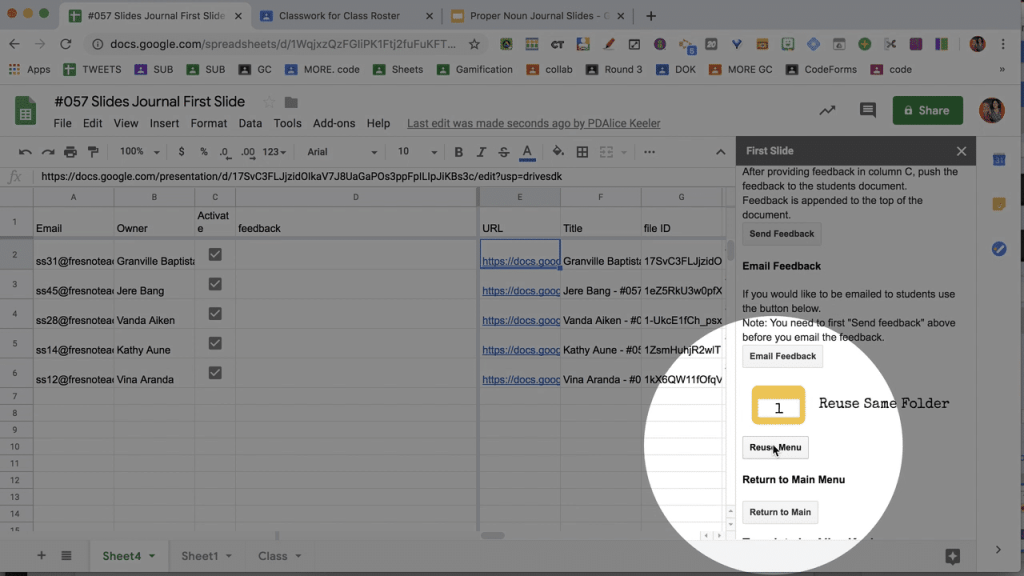This screenshot has width=1024, height=576.
Task: Open the Add-ons menu
Action: click(x=334, y=123)
